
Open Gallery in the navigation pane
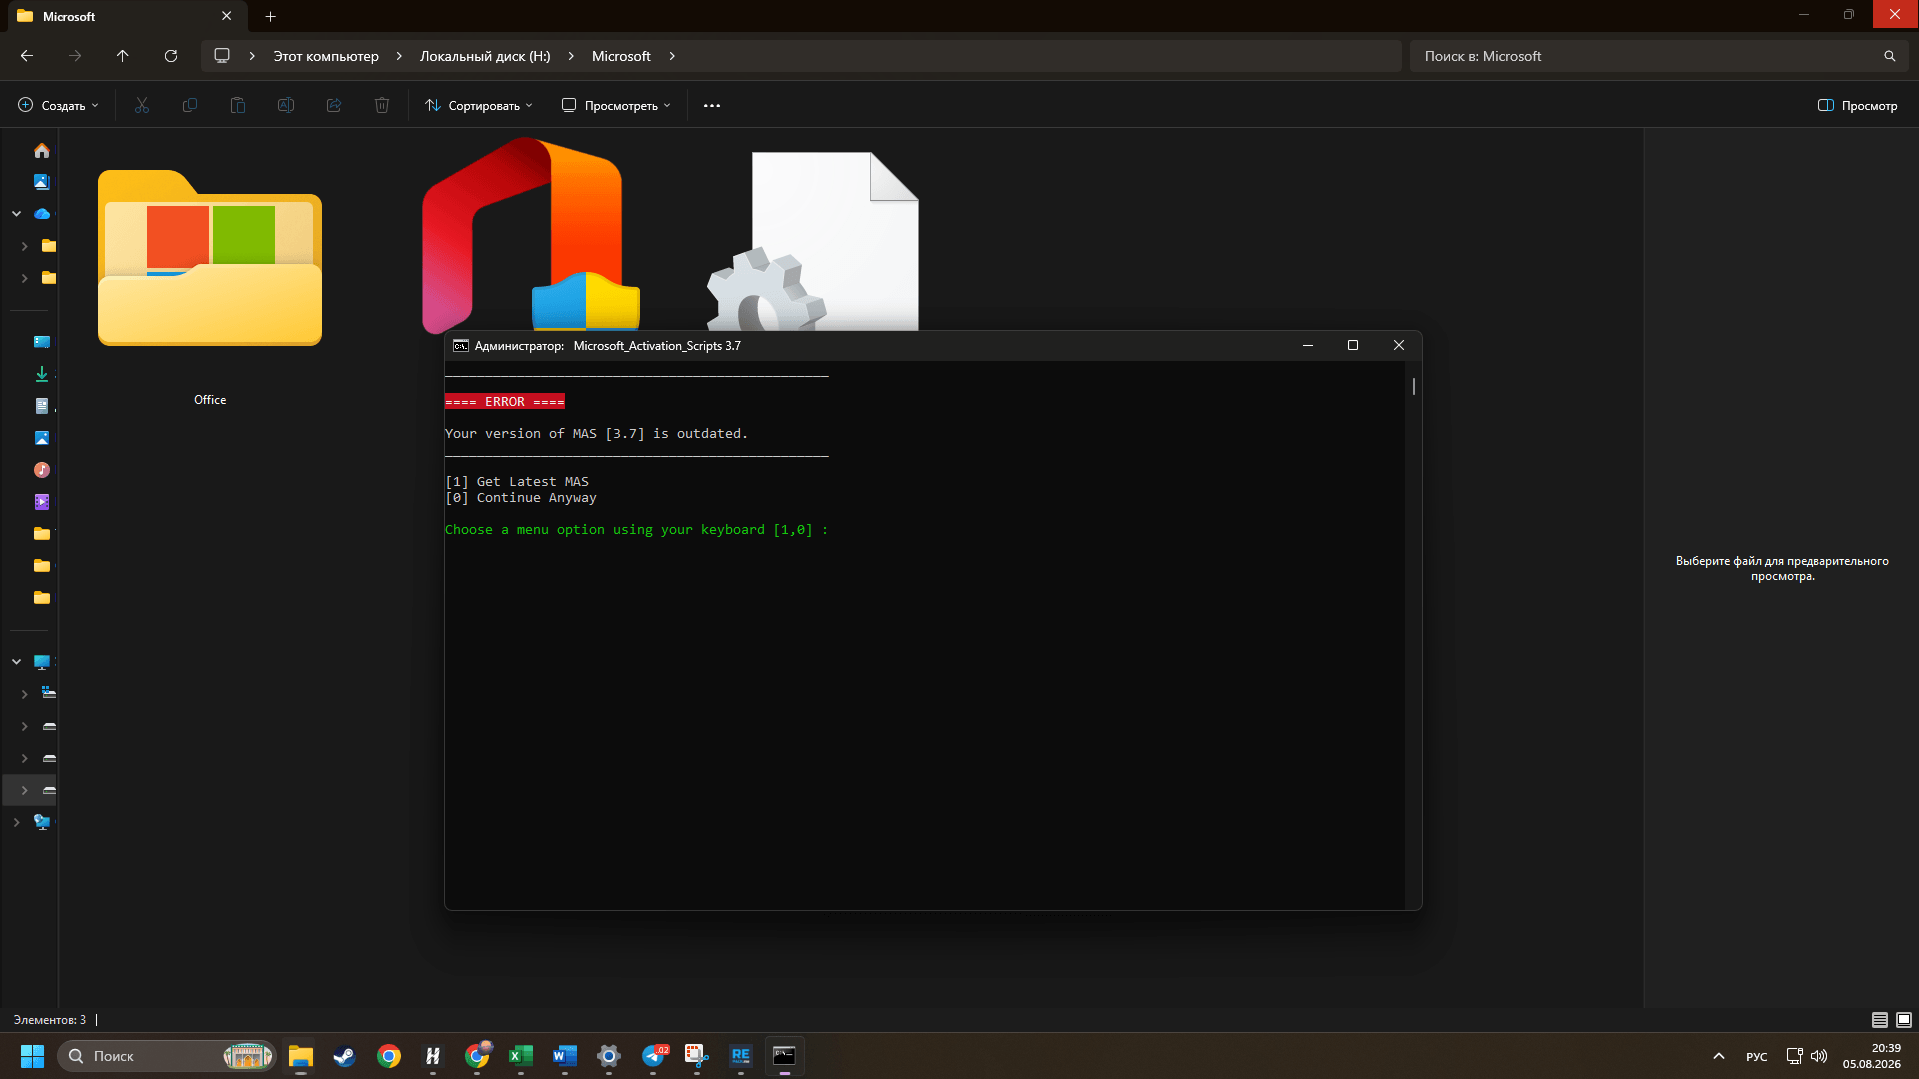42,182
